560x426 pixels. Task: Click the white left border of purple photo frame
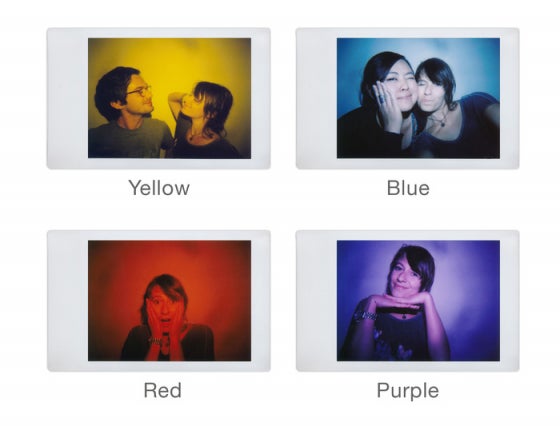pyautogui.click(x=316, y=301)
